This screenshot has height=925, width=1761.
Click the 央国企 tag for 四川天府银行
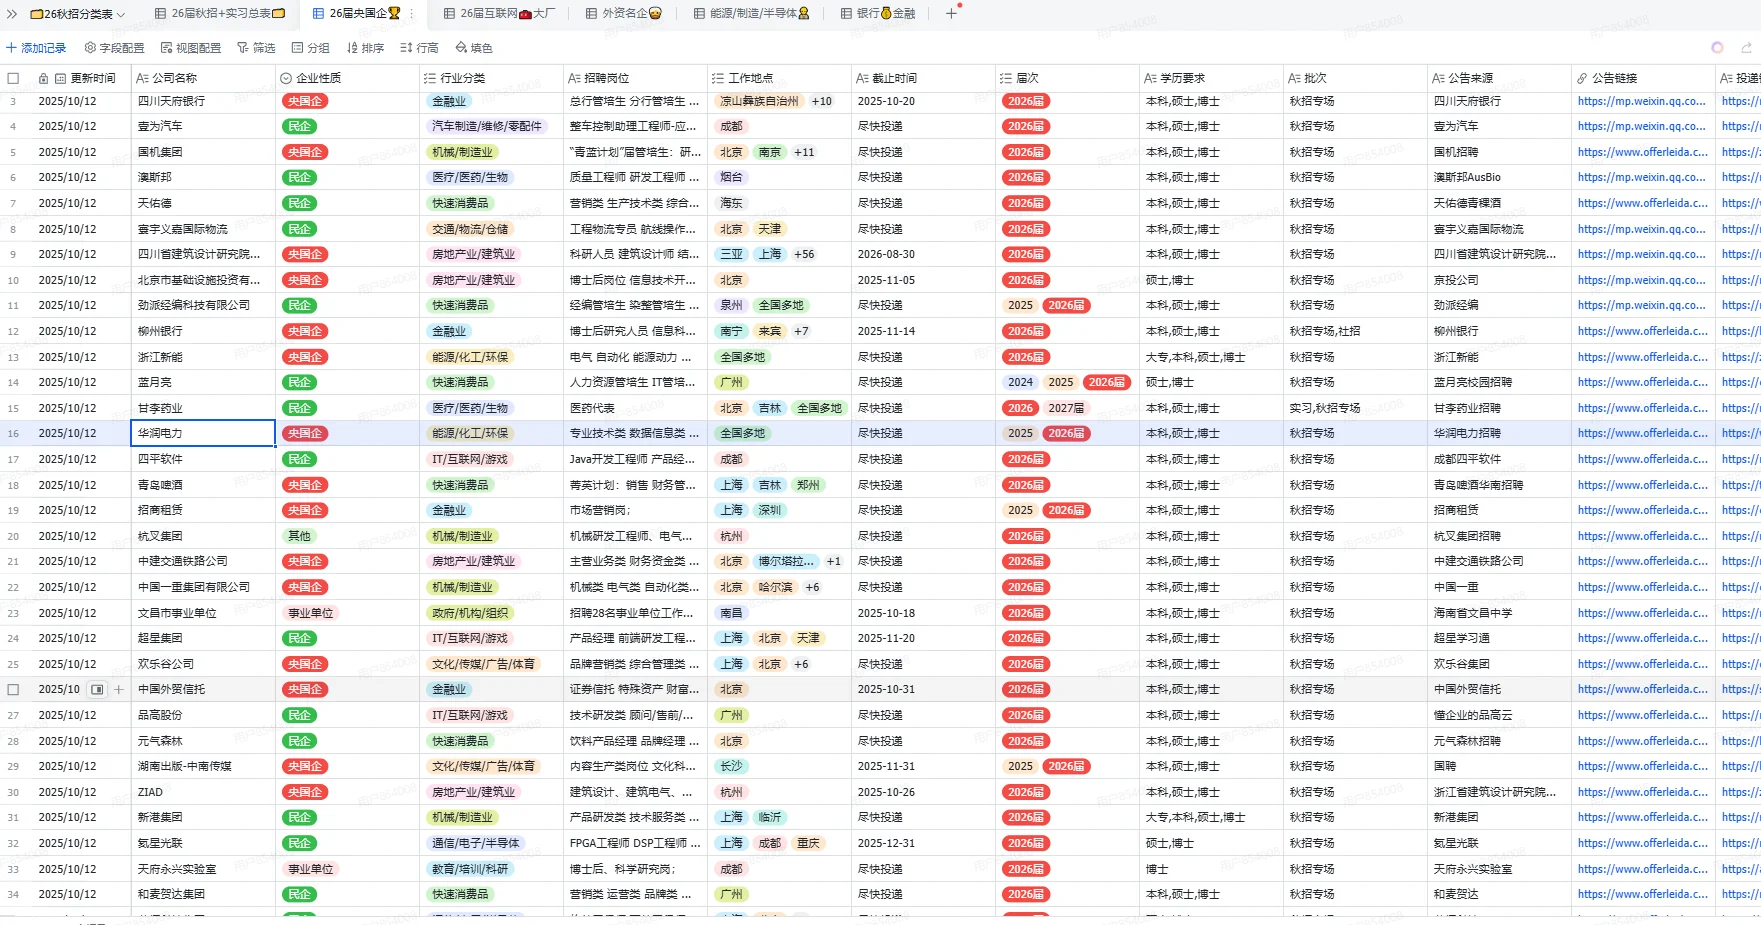click(x=305, y=101)
